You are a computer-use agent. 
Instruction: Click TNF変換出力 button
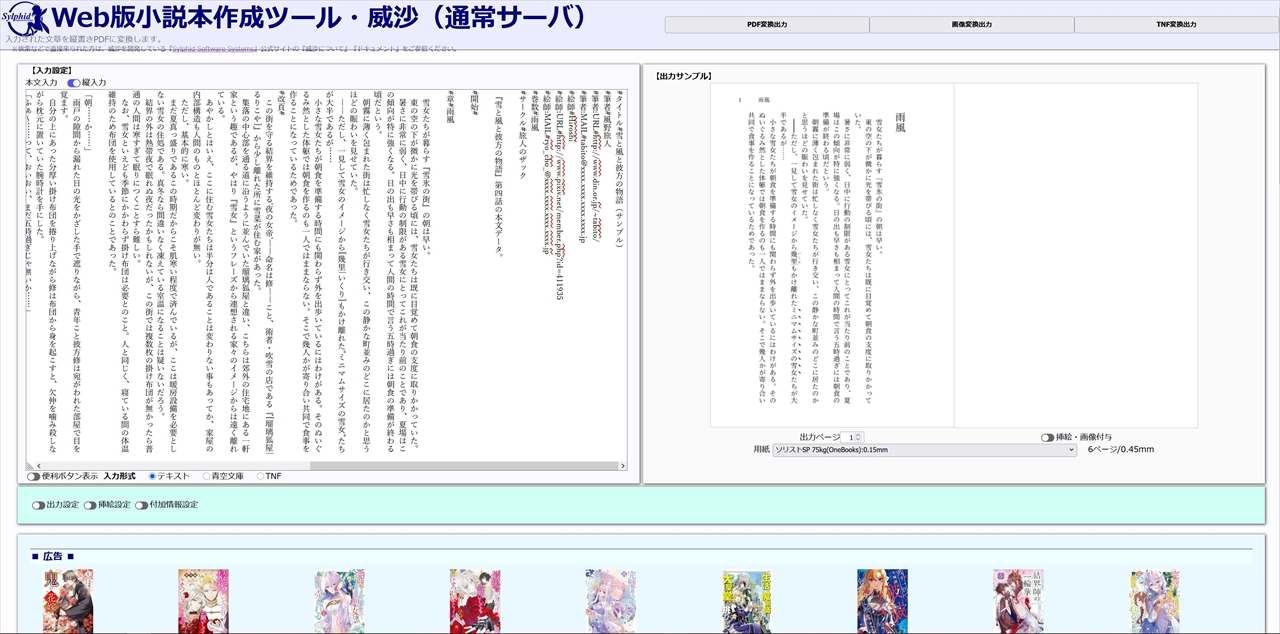coord(1176,24)
